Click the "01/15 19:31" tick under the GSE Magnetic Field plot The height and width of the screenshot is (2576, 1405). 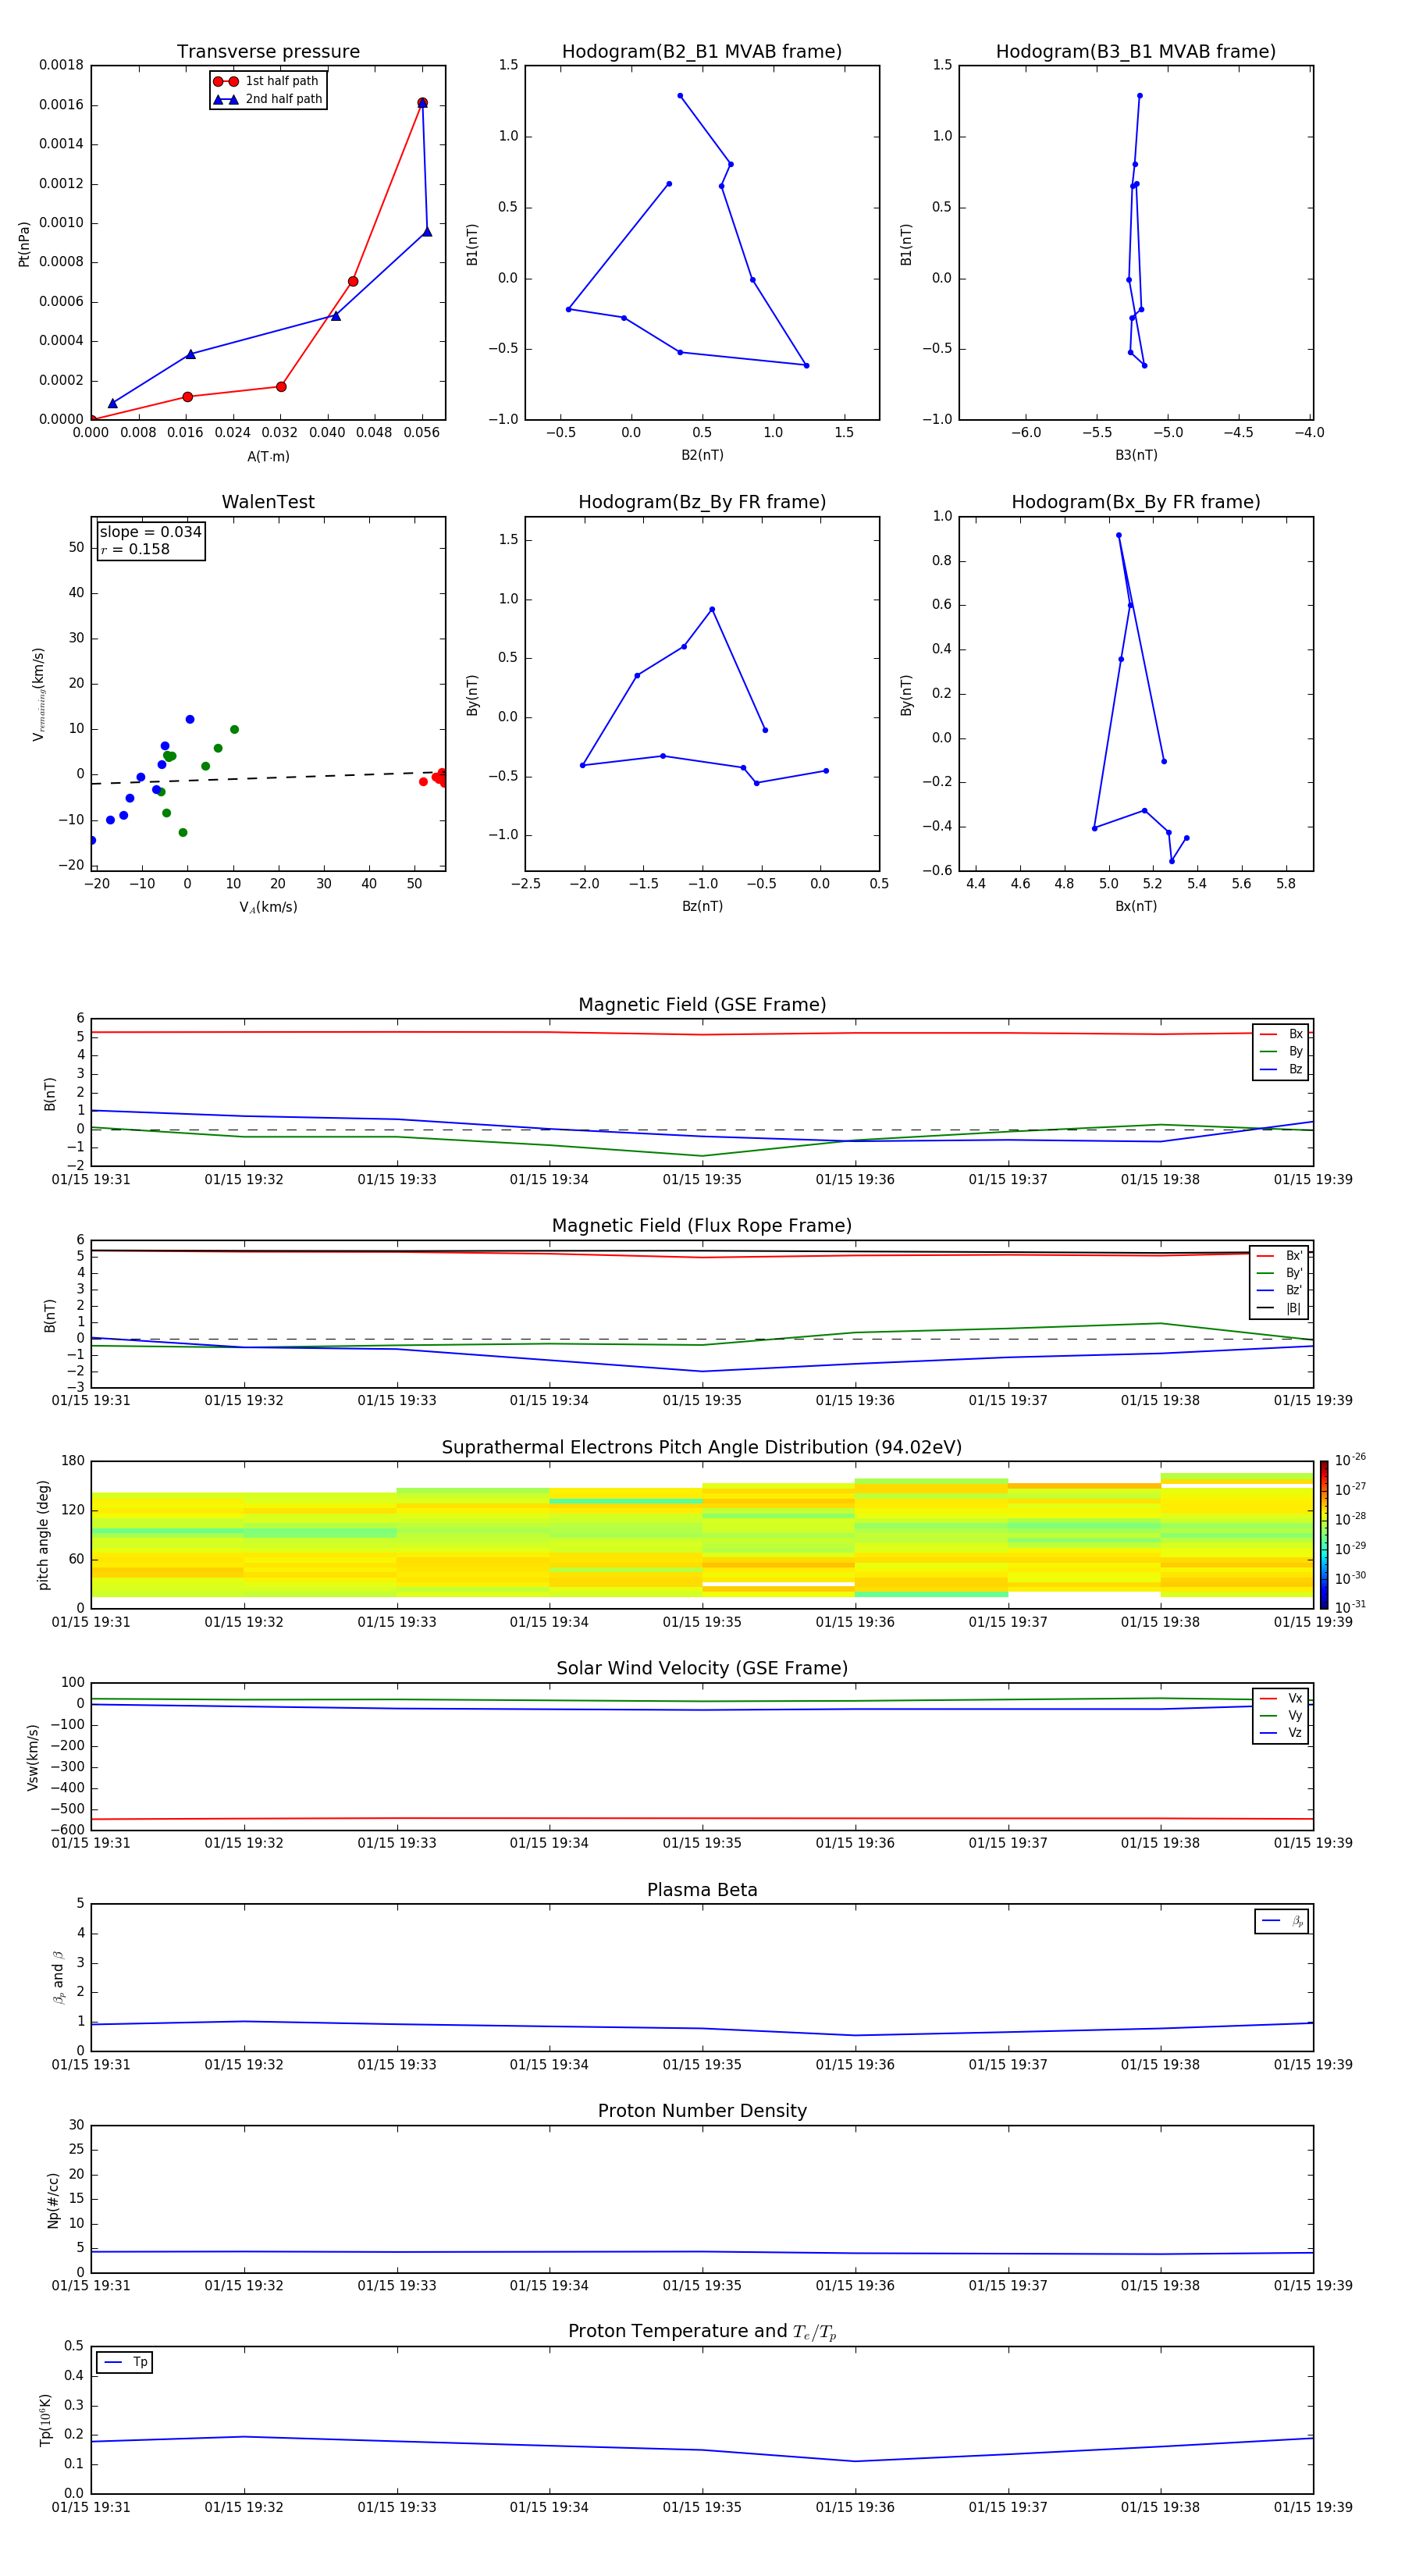tap(91, 1180)
